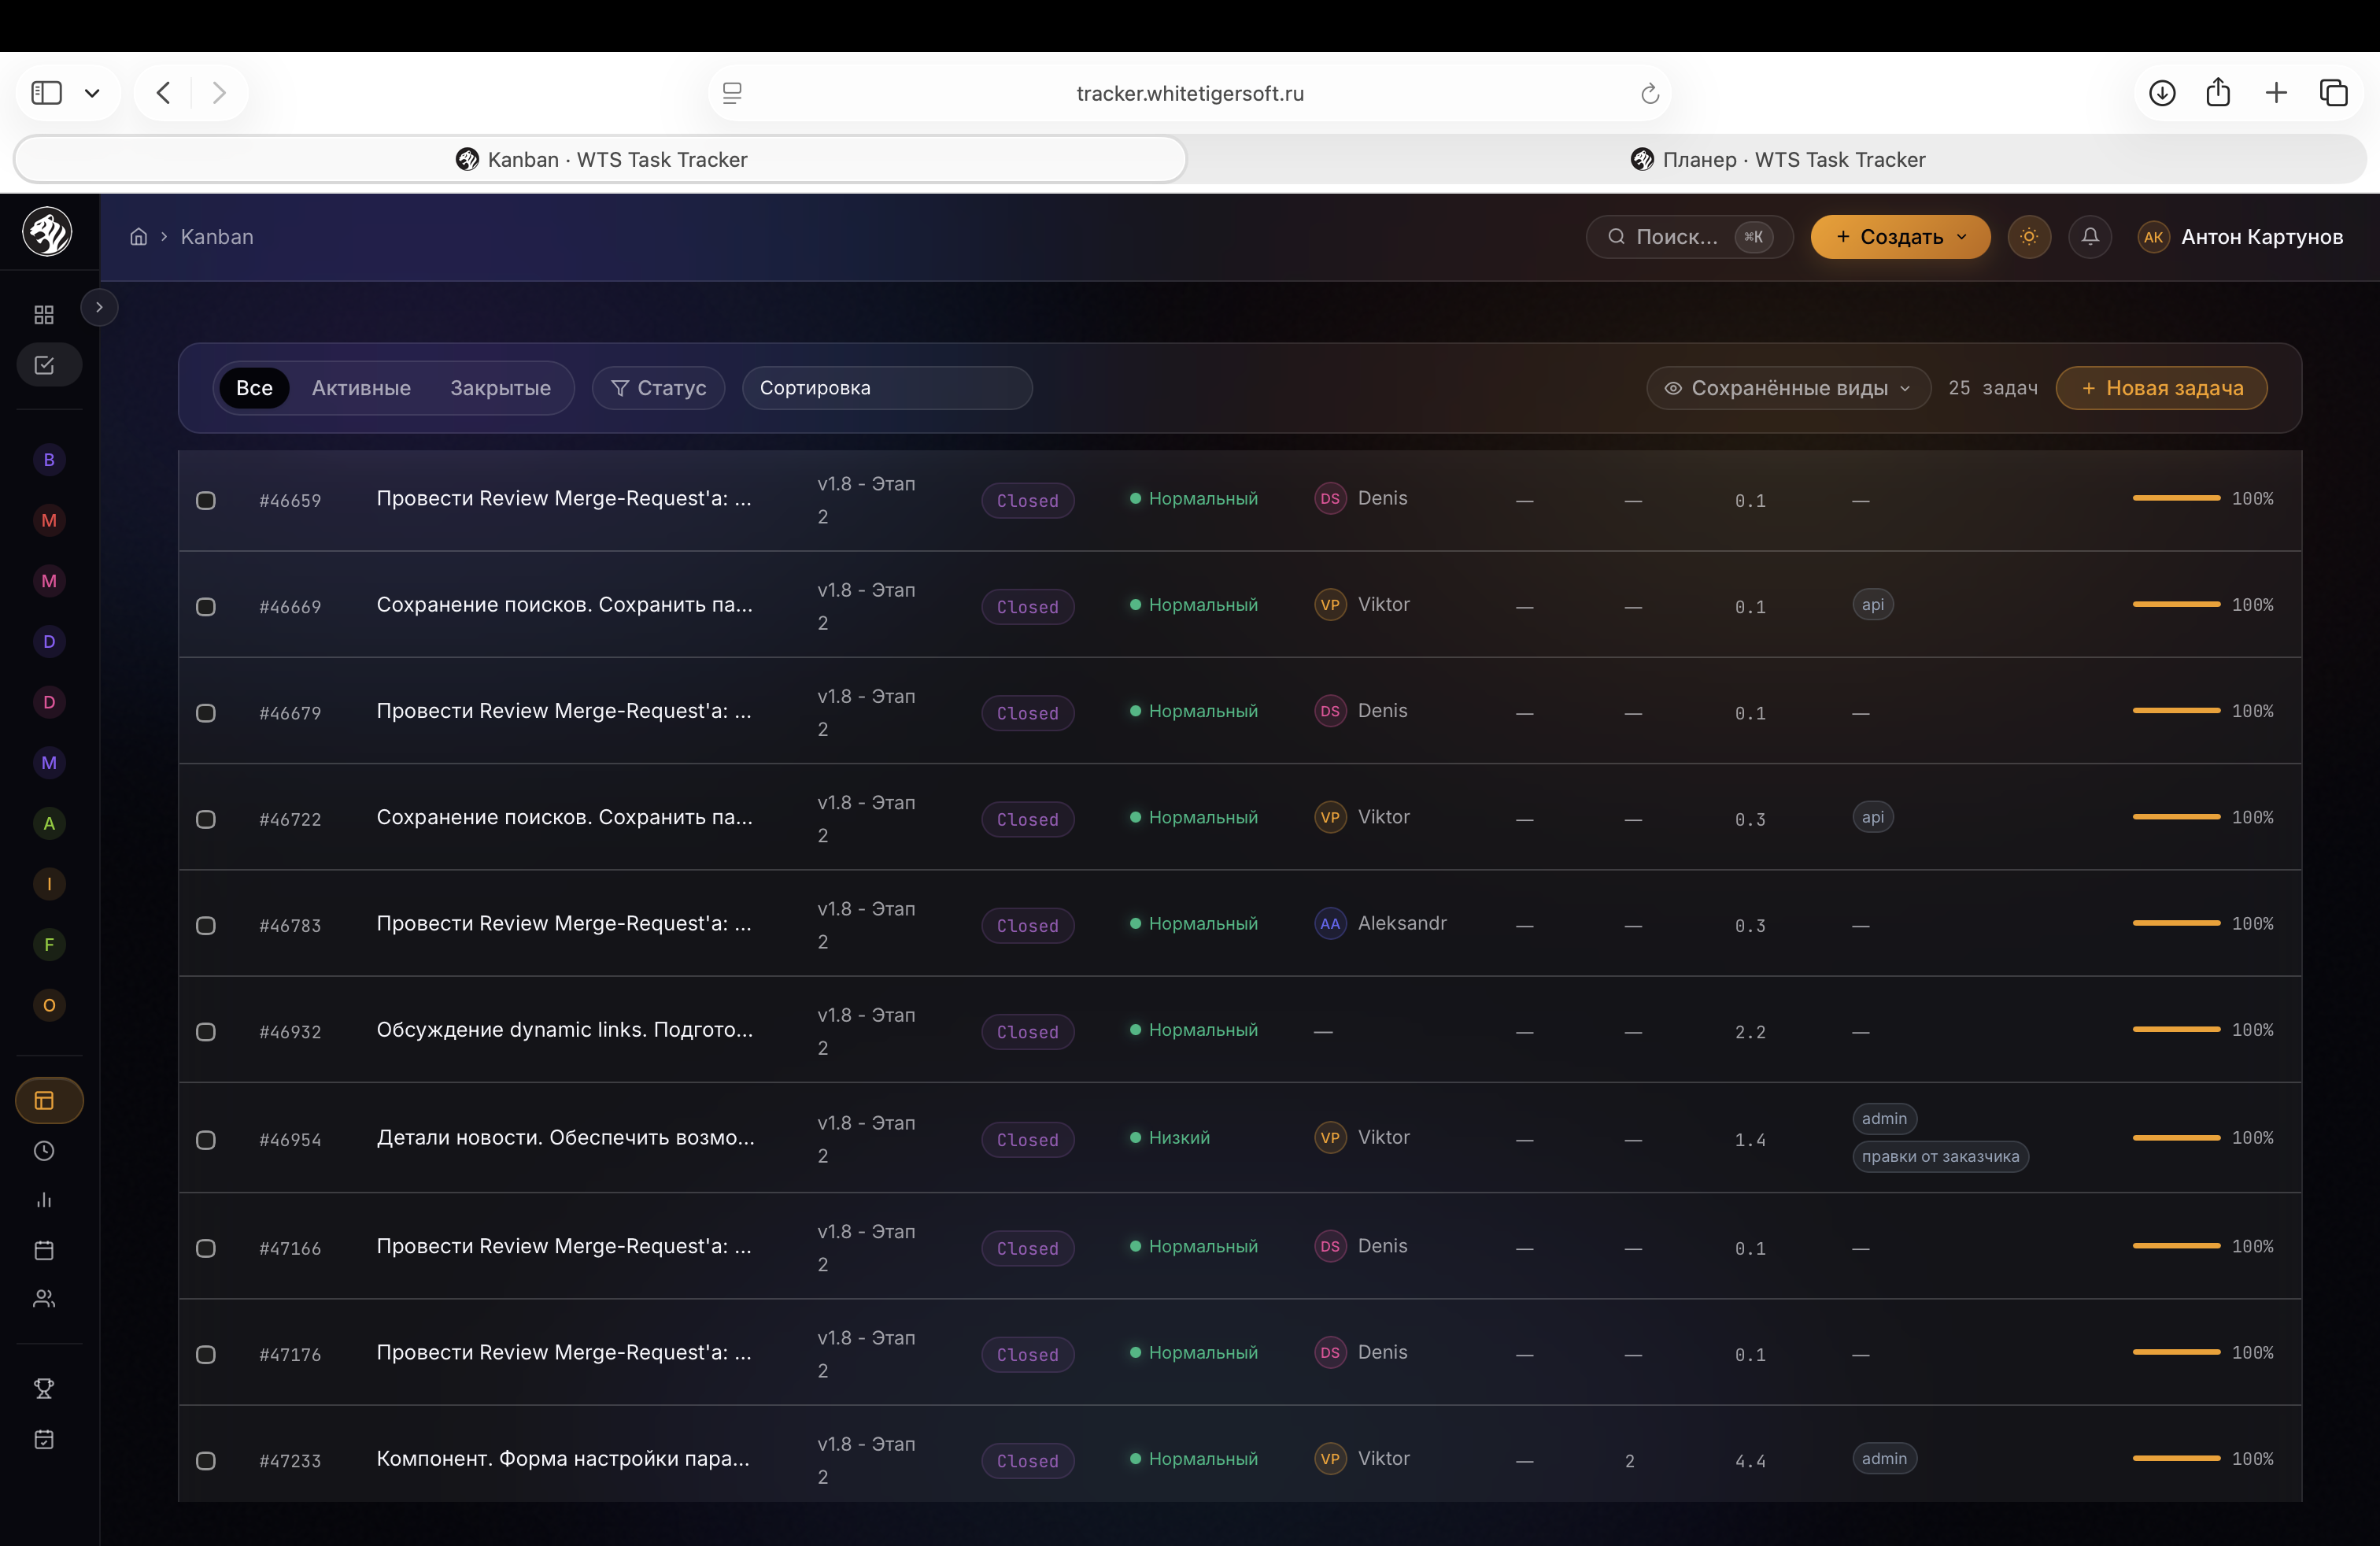Open Антон Картунов user profile
Viewport: 2380px width, 1546px height.
(2240, 237)
